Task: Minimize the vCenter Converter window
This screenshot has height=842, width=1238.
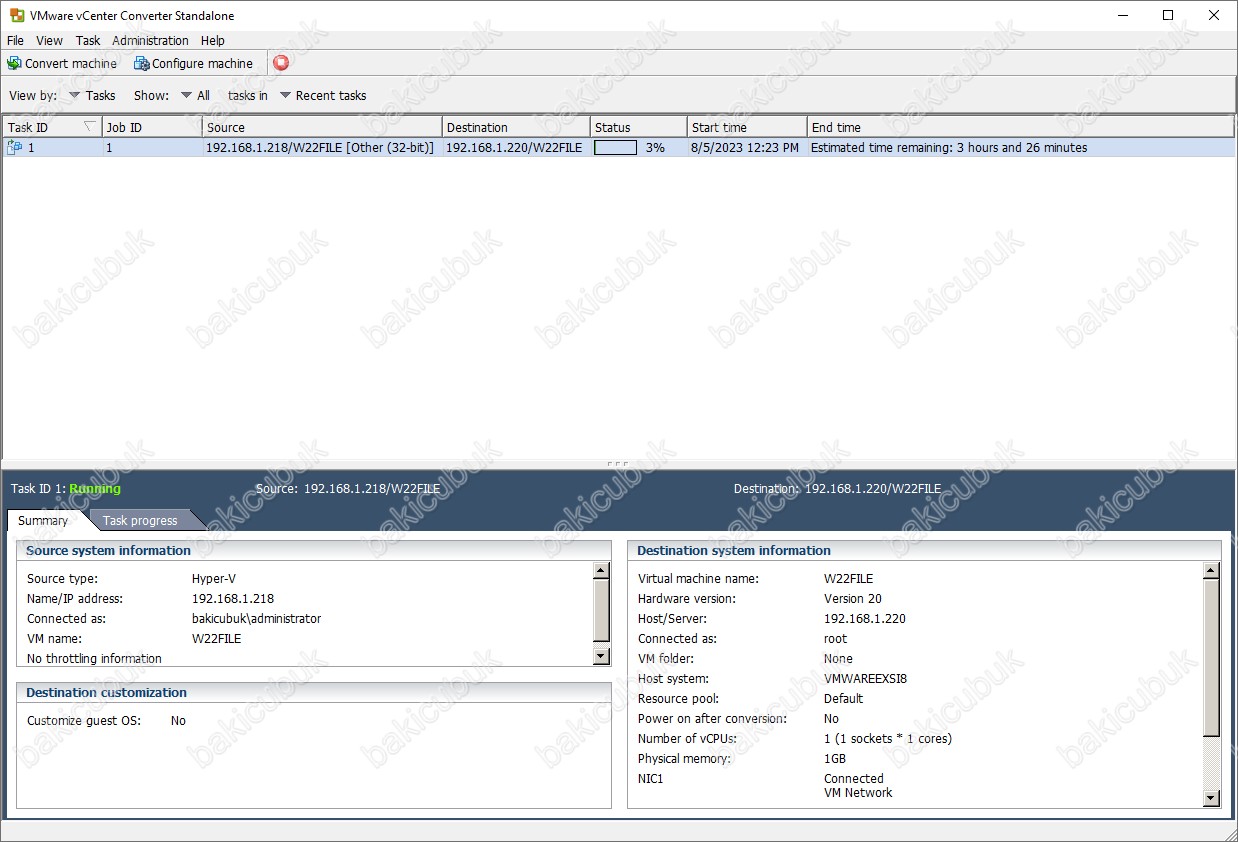Action: click(1122, 16)
